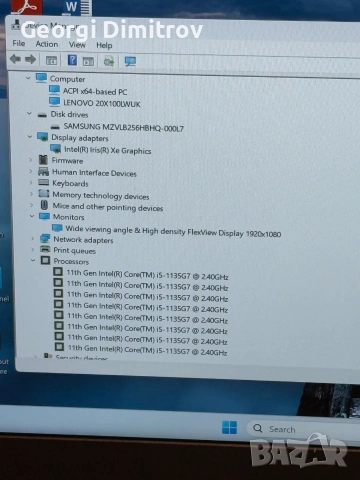360x480 pixels.
Task: Click the Display adapters label
Action: point(80,138)
